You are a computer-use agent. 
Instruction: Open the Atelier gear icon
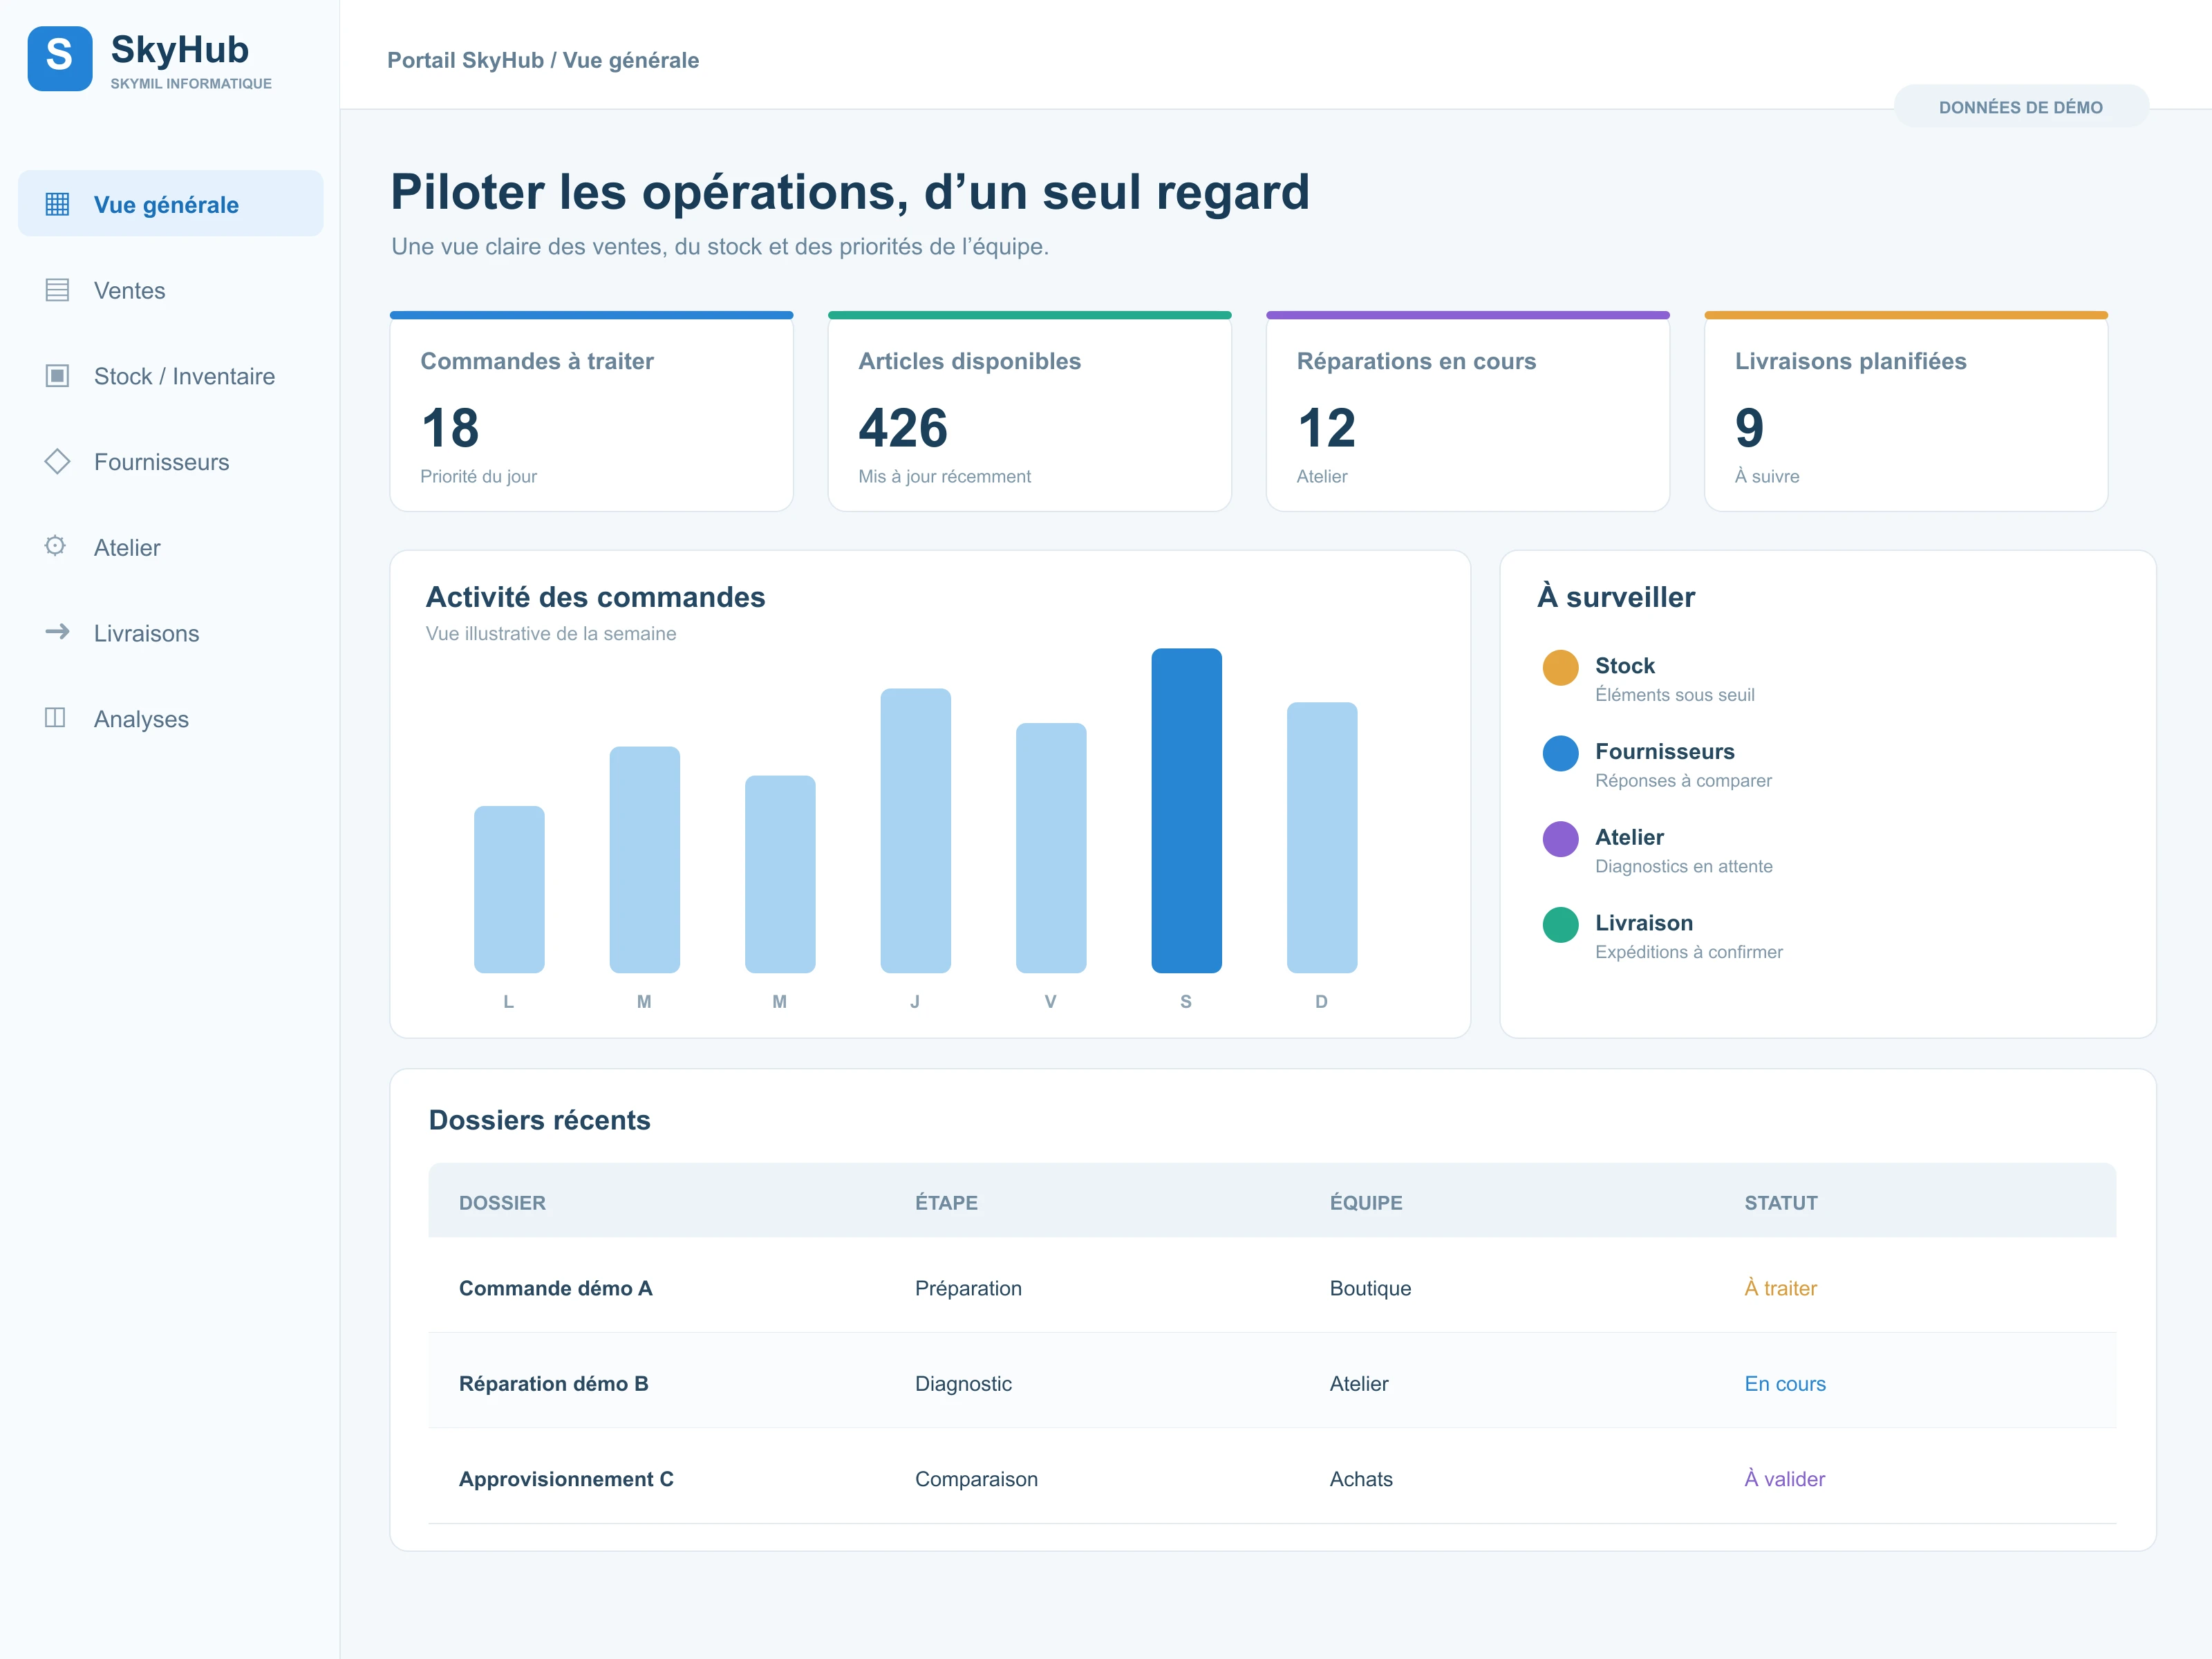click(55, 546)
